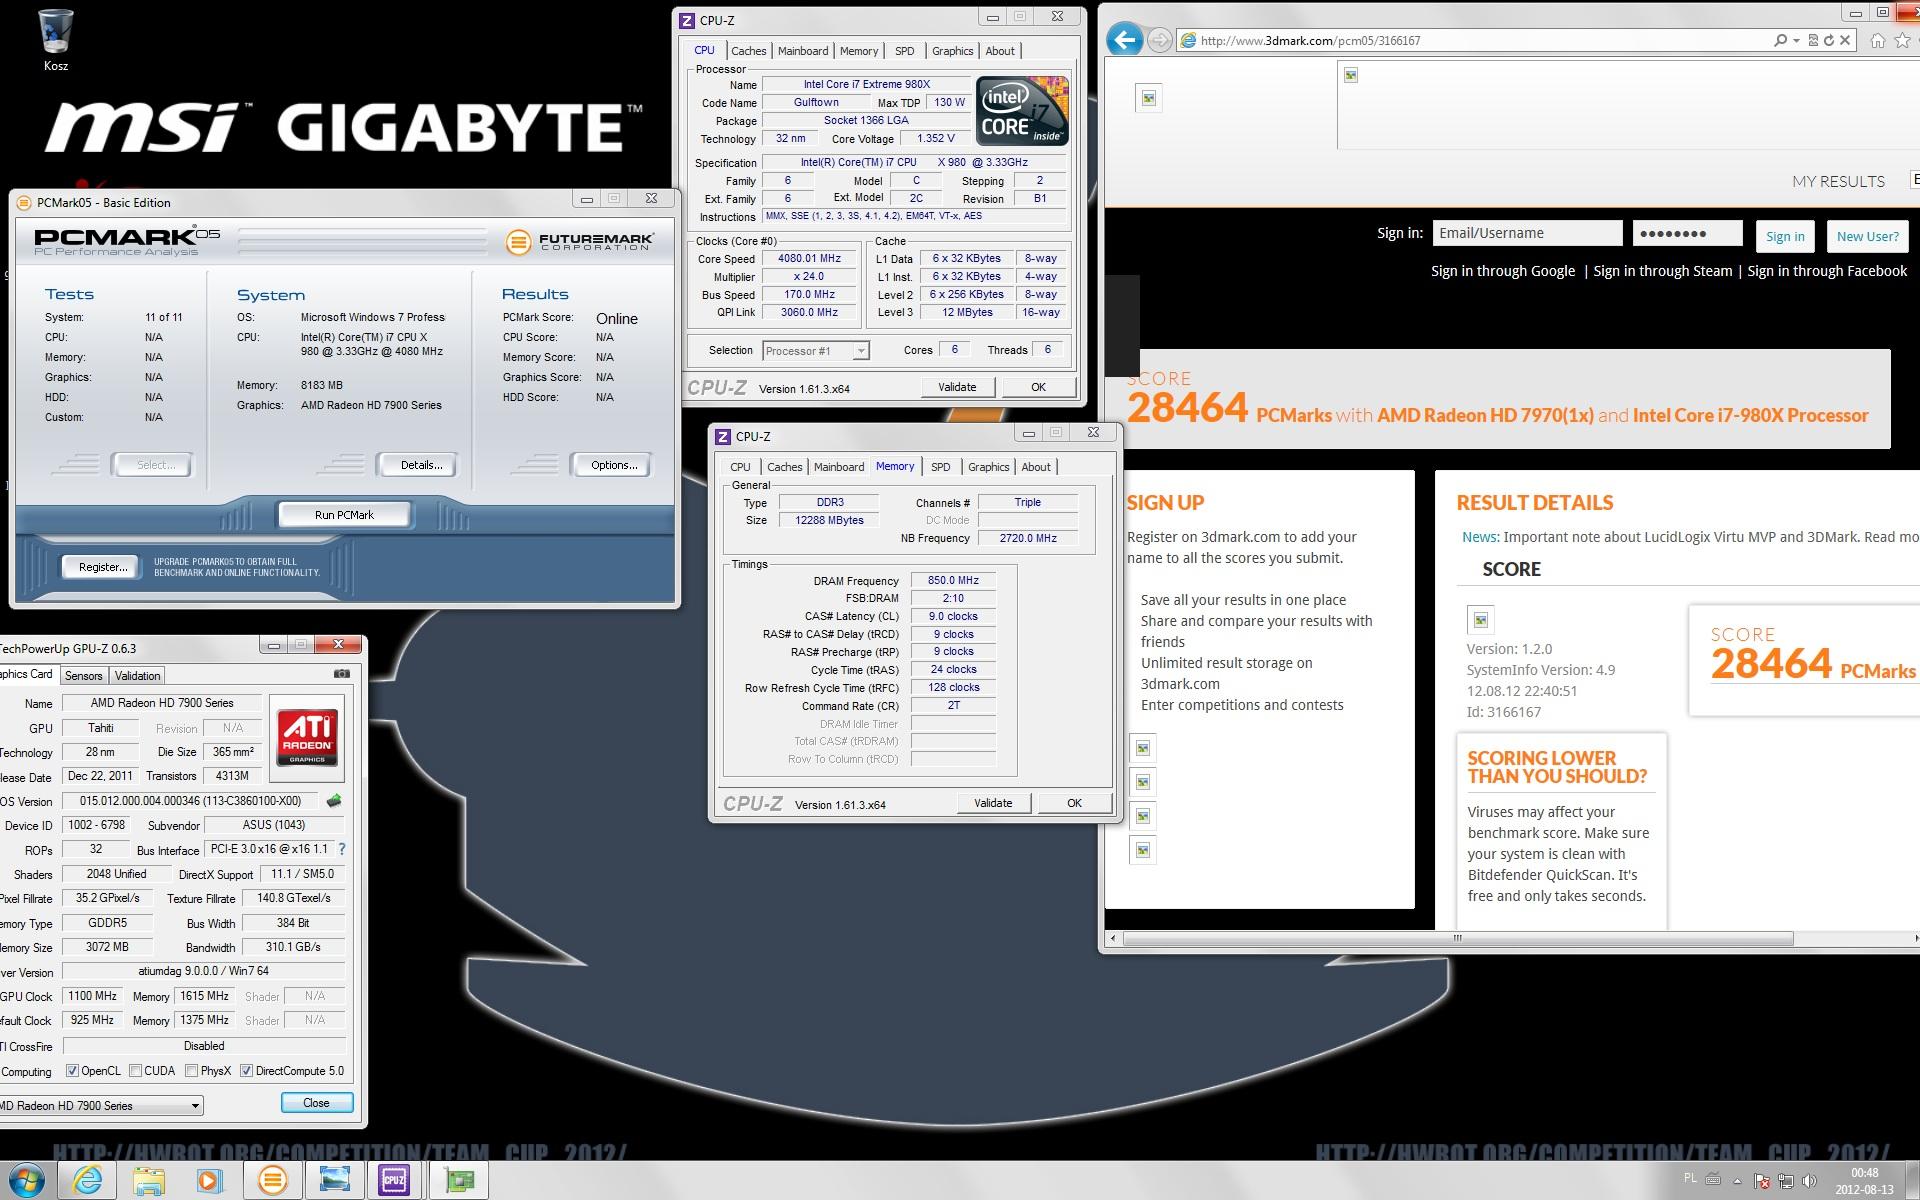This screenshot has height=1200, width=1920.
Task: Open Mainboard tab in top CPU-Z
Action: coord(803,51)
